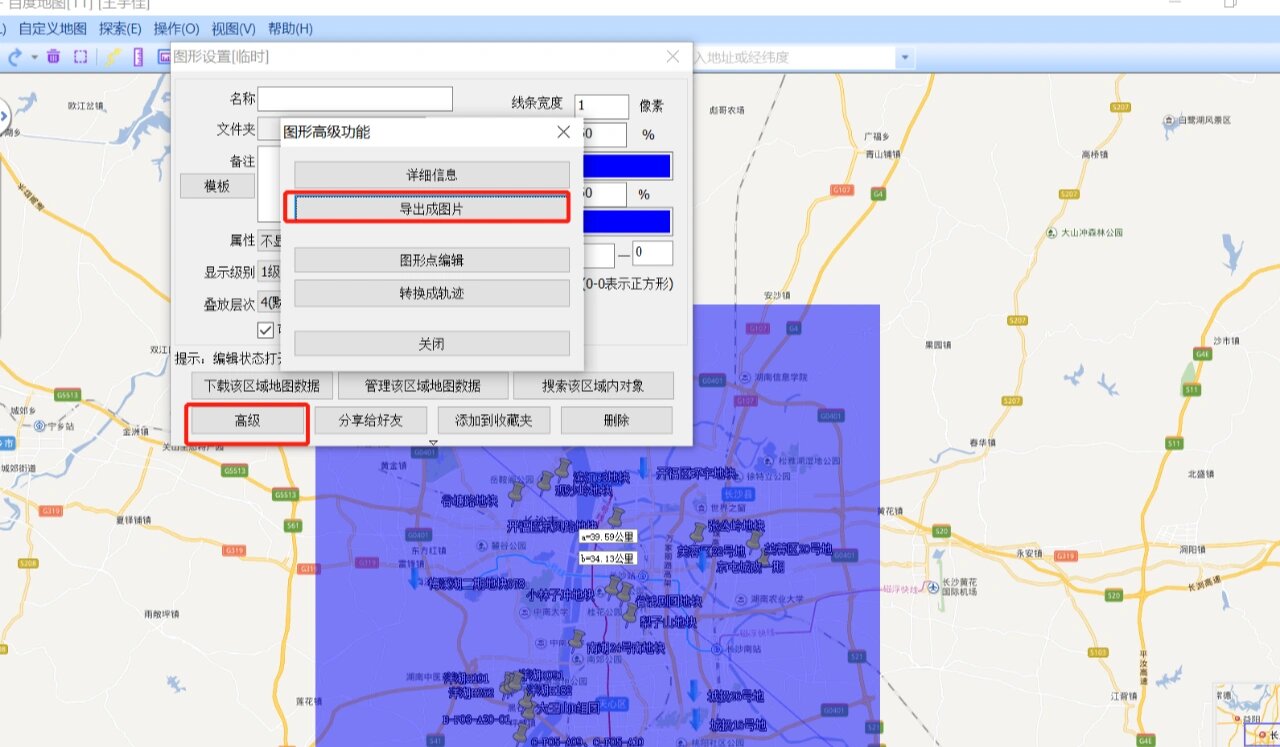
Task: Click the 导出成图片 button
Action: coord(432,208)
